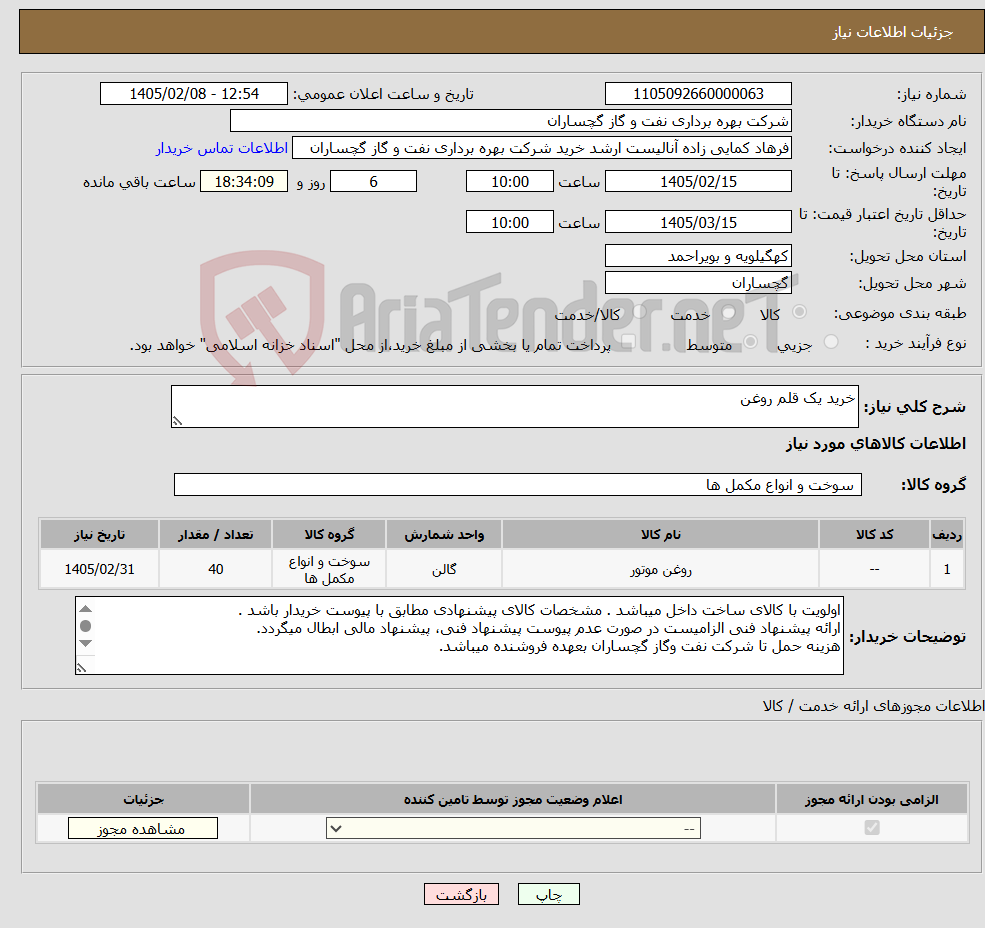Click goods group field سوخت و انواع مکمل ها
This screenshot has width=985, height=928.
tap(518, 484)
